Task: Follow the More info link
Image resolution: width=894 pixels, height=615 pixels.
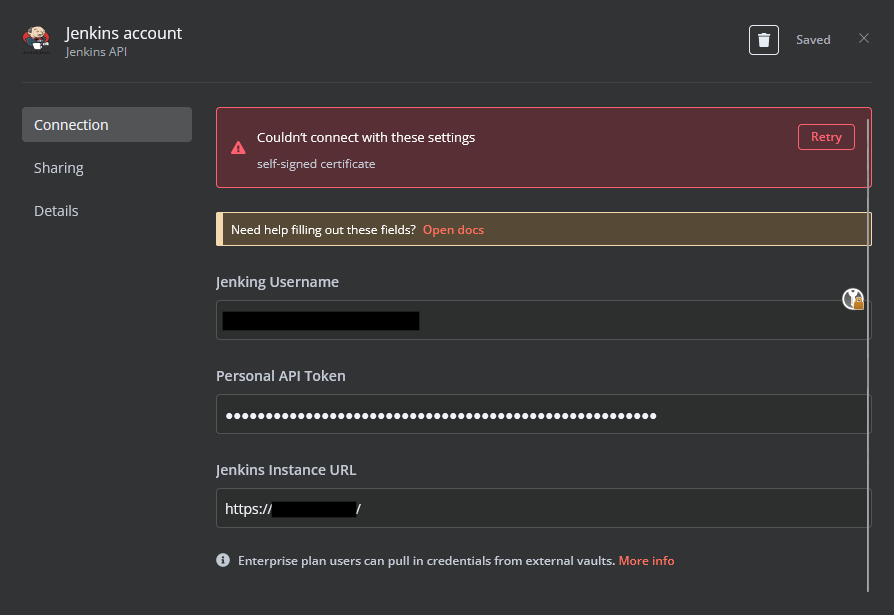Action: tap(646, 561)
